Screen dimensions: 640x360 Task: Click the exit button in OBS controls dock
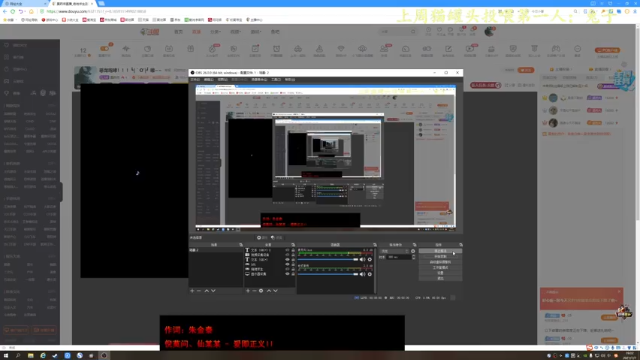[440, 278]
